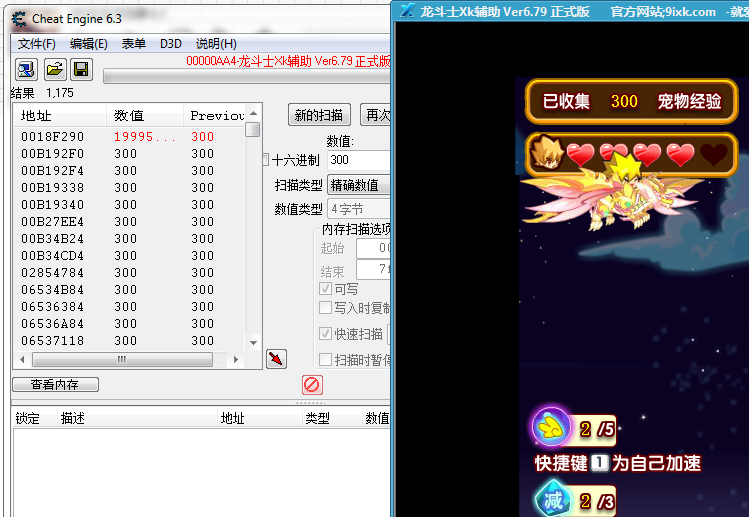
Task: Toggle the 快速扫描 checkbox
Action: [x=325, y=334]
